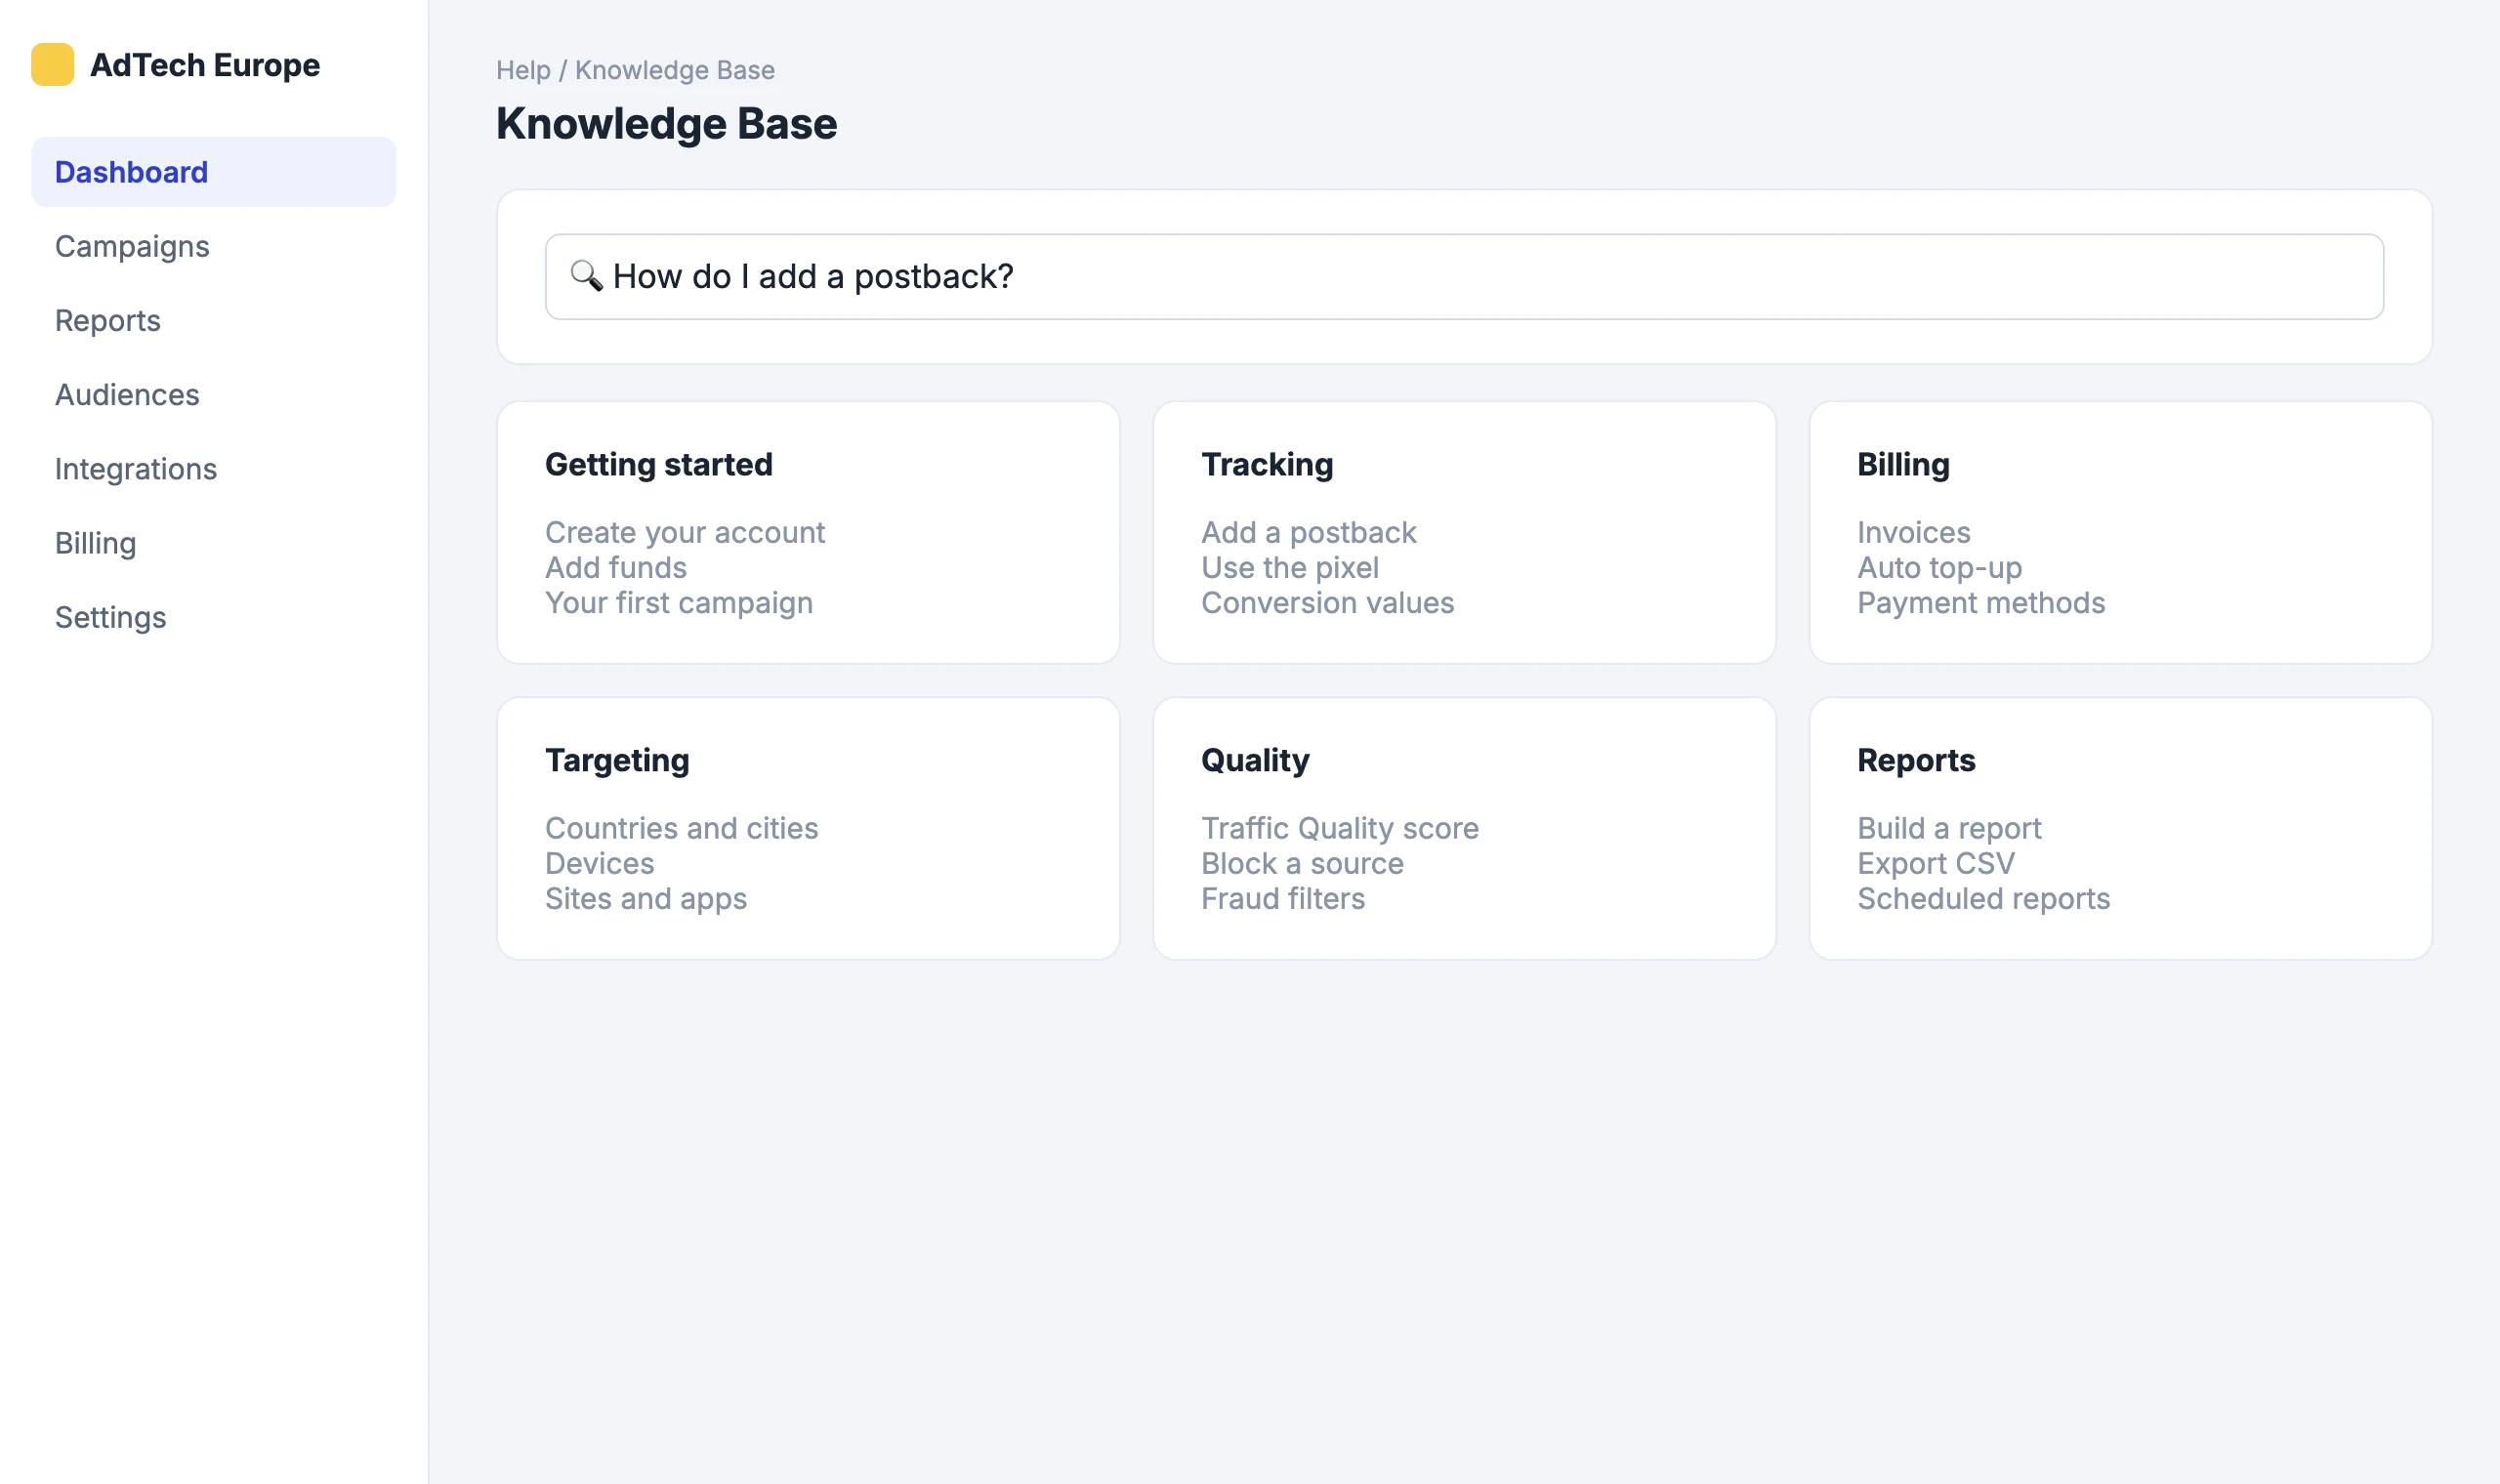Open Integrations in the sidebar
This screenshot has width=2500, height=1484.
(x=213, y=469)
